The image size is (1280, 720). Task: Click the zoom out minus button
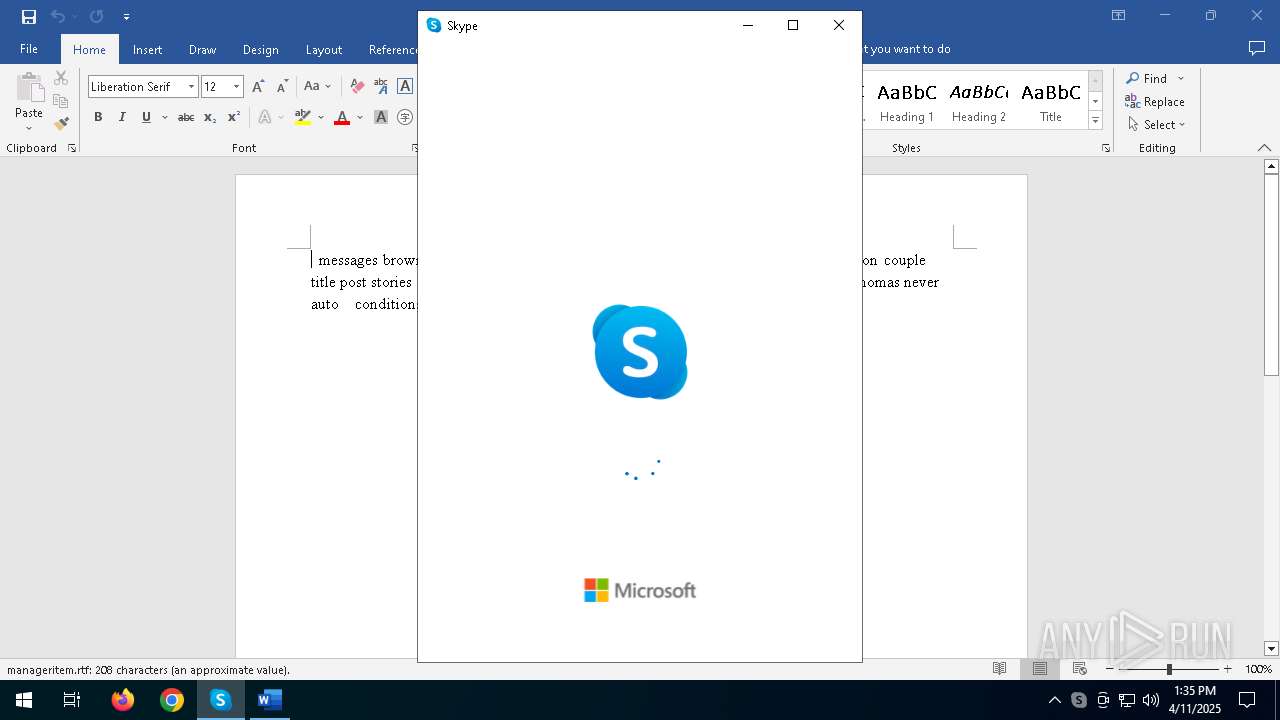point(1110,669)
